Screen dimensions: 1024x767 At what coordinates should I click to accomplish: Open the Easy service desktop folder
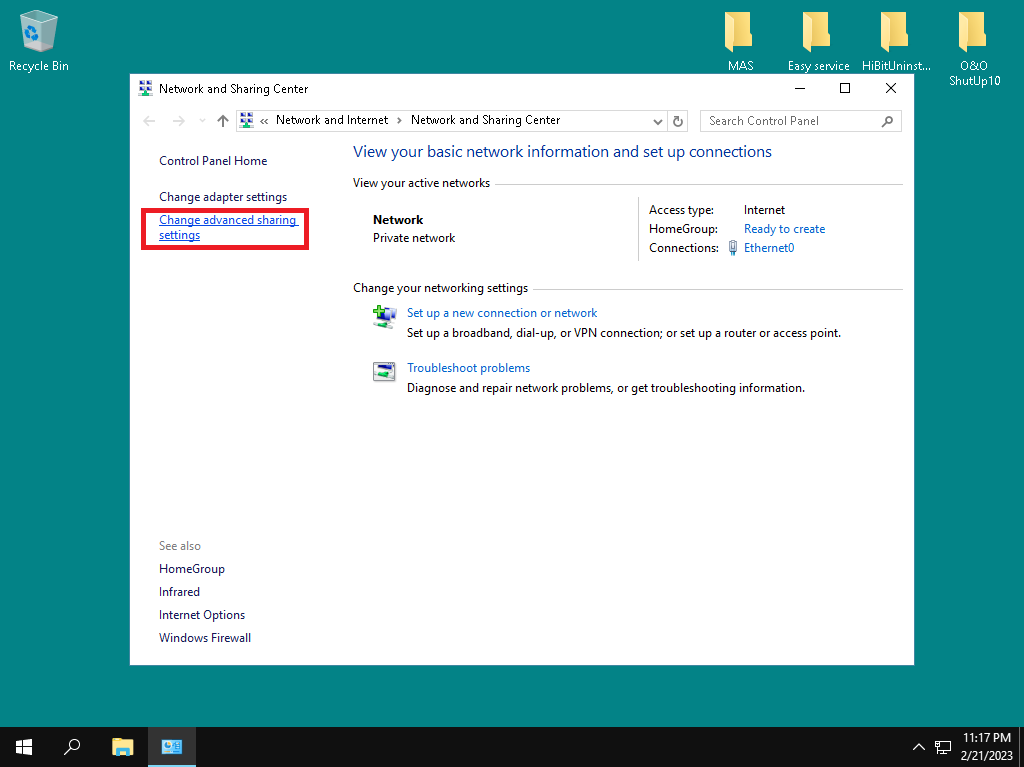pos(817,40)
